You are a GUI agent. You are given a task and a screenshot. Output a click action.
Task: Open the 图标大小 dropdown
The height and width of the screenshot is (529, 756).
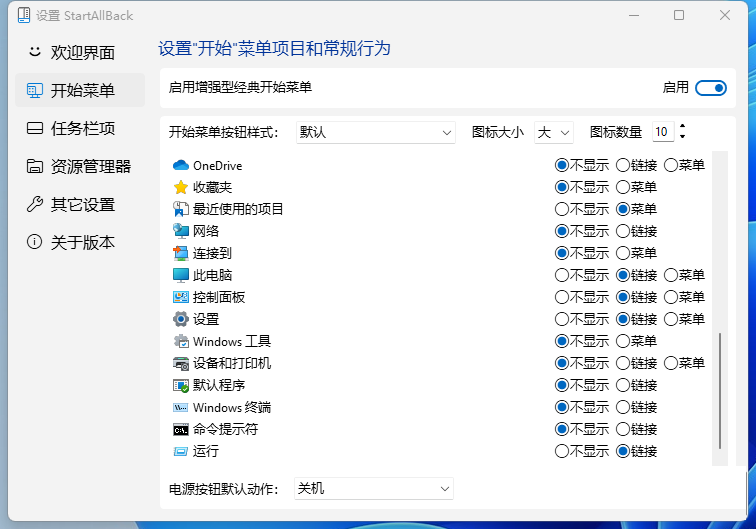[x=554, y=132]
